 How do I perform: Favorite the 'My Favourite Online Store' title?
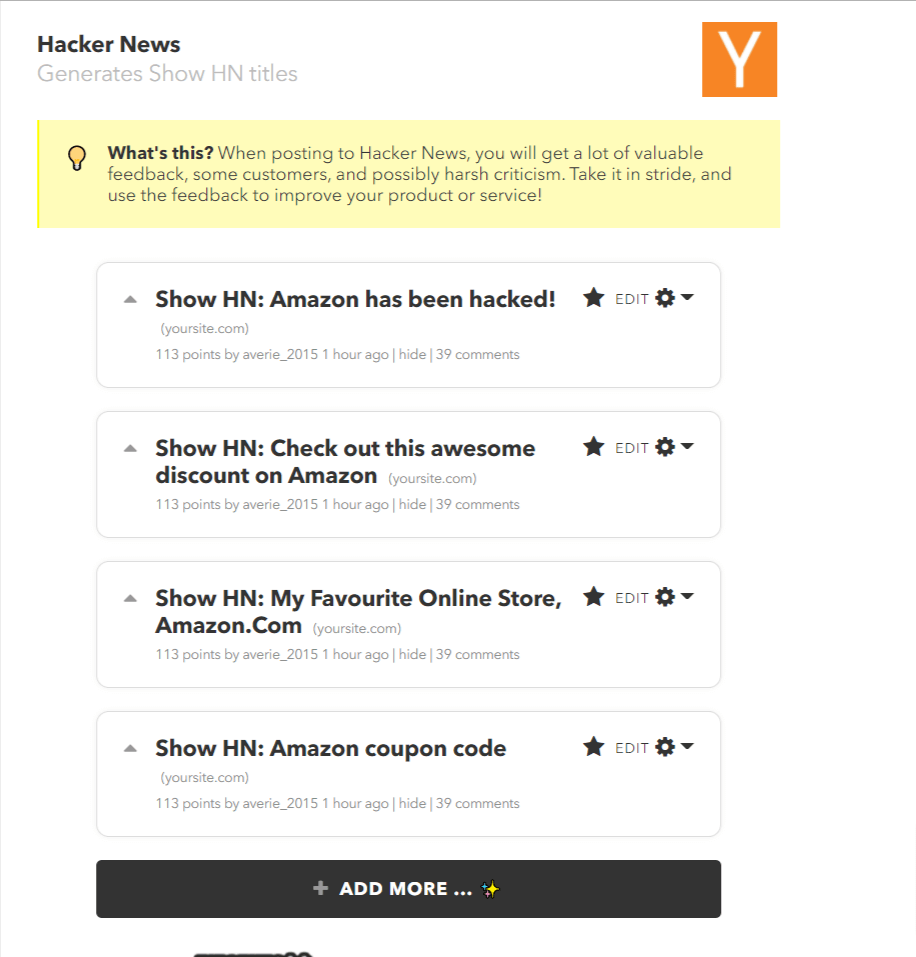click(593, 597)
